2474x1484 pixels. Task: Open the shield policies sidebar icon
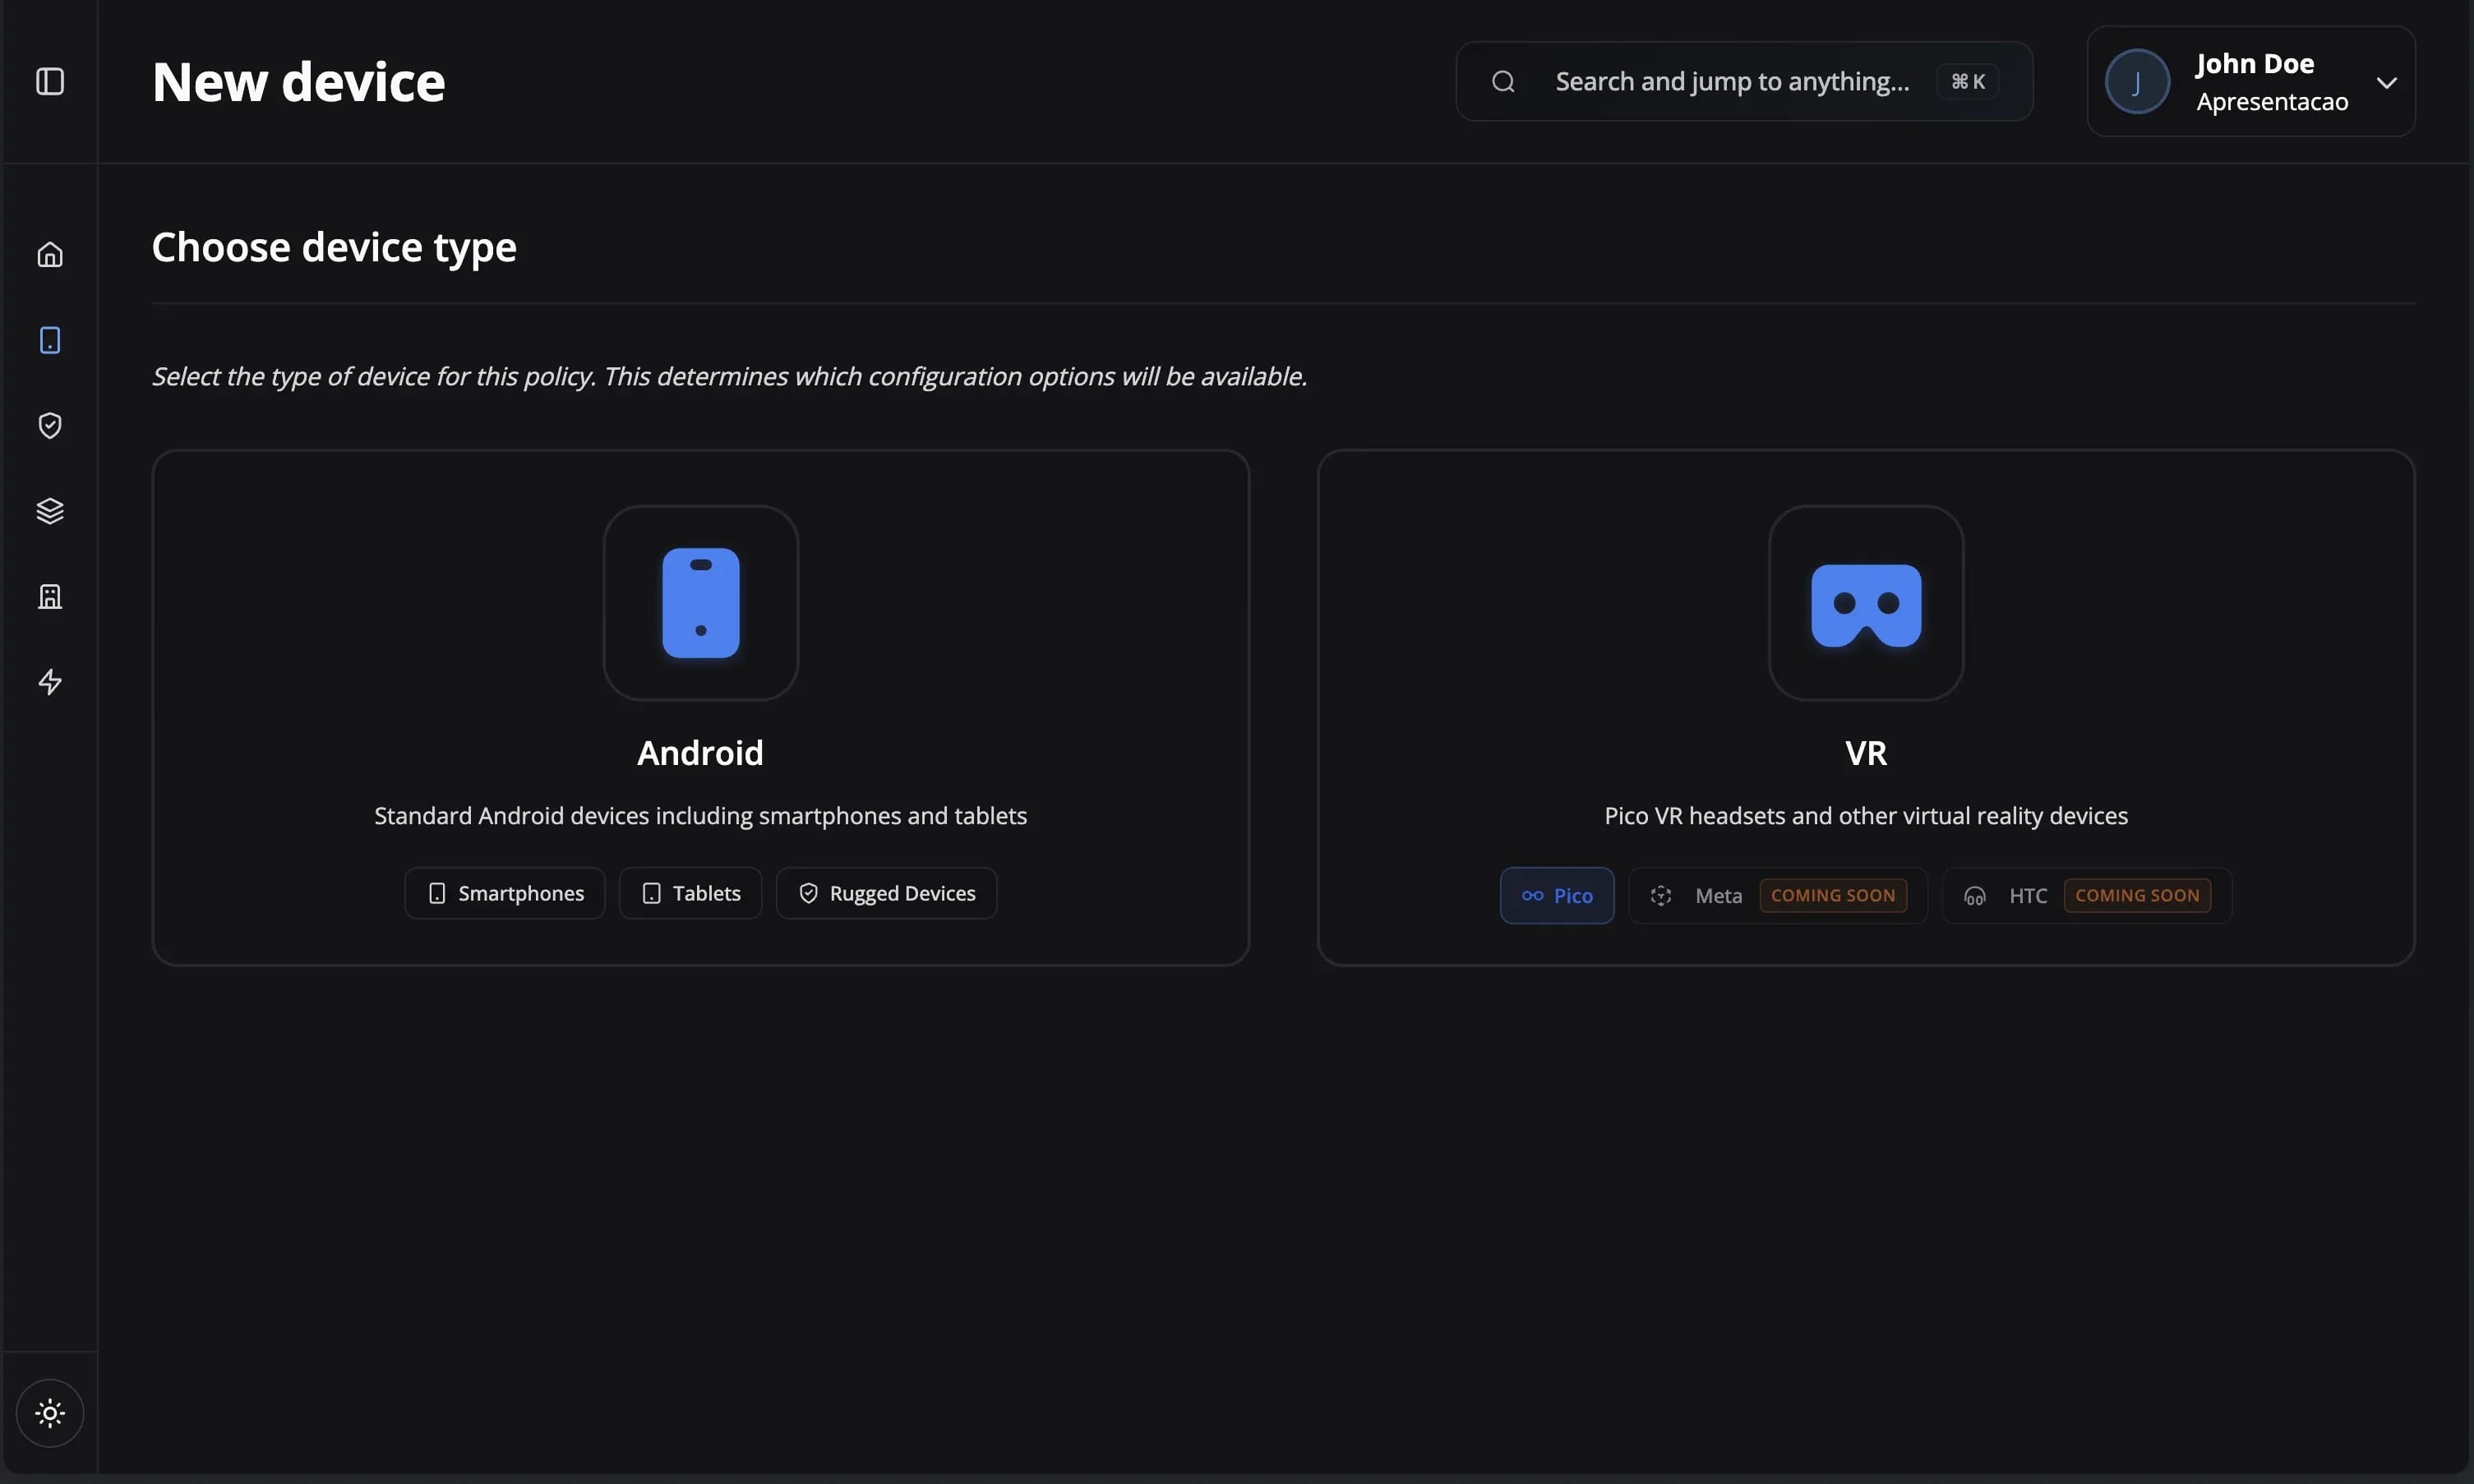[x=50, y=426]
